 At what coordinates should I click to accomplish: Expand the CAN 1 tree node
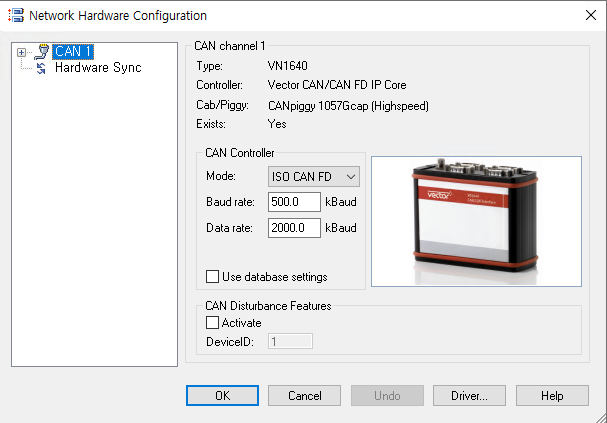coord(21,52)
